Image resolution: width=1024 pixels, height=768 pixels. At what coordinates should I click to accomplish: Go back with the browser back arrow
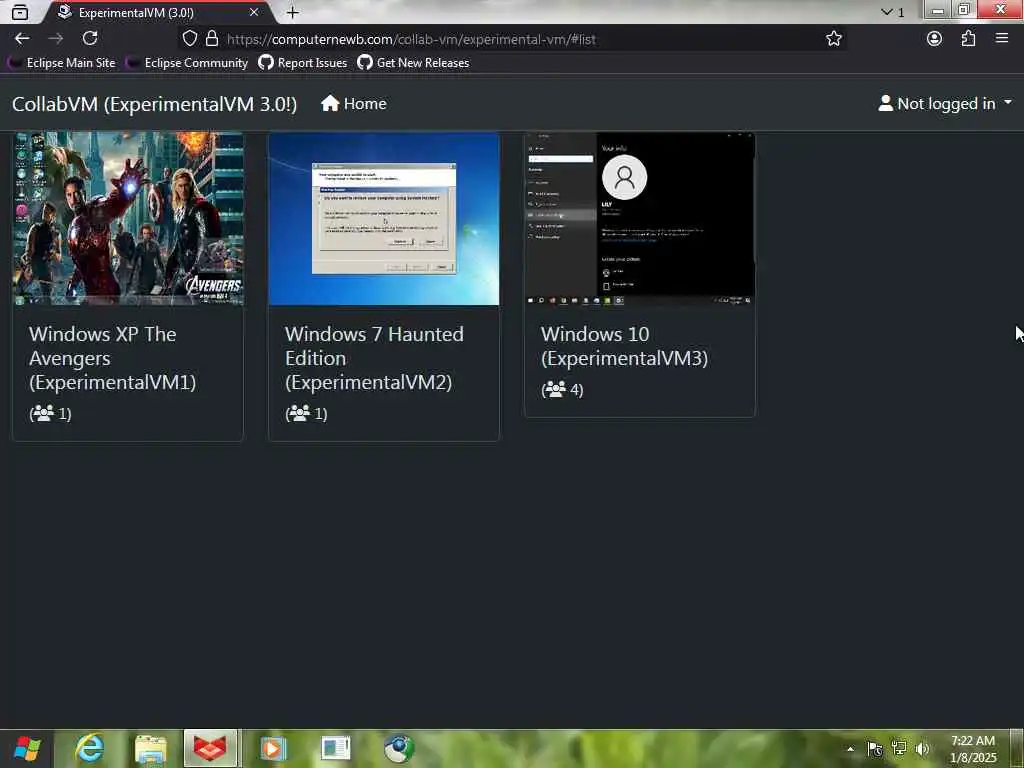(22, 39)
